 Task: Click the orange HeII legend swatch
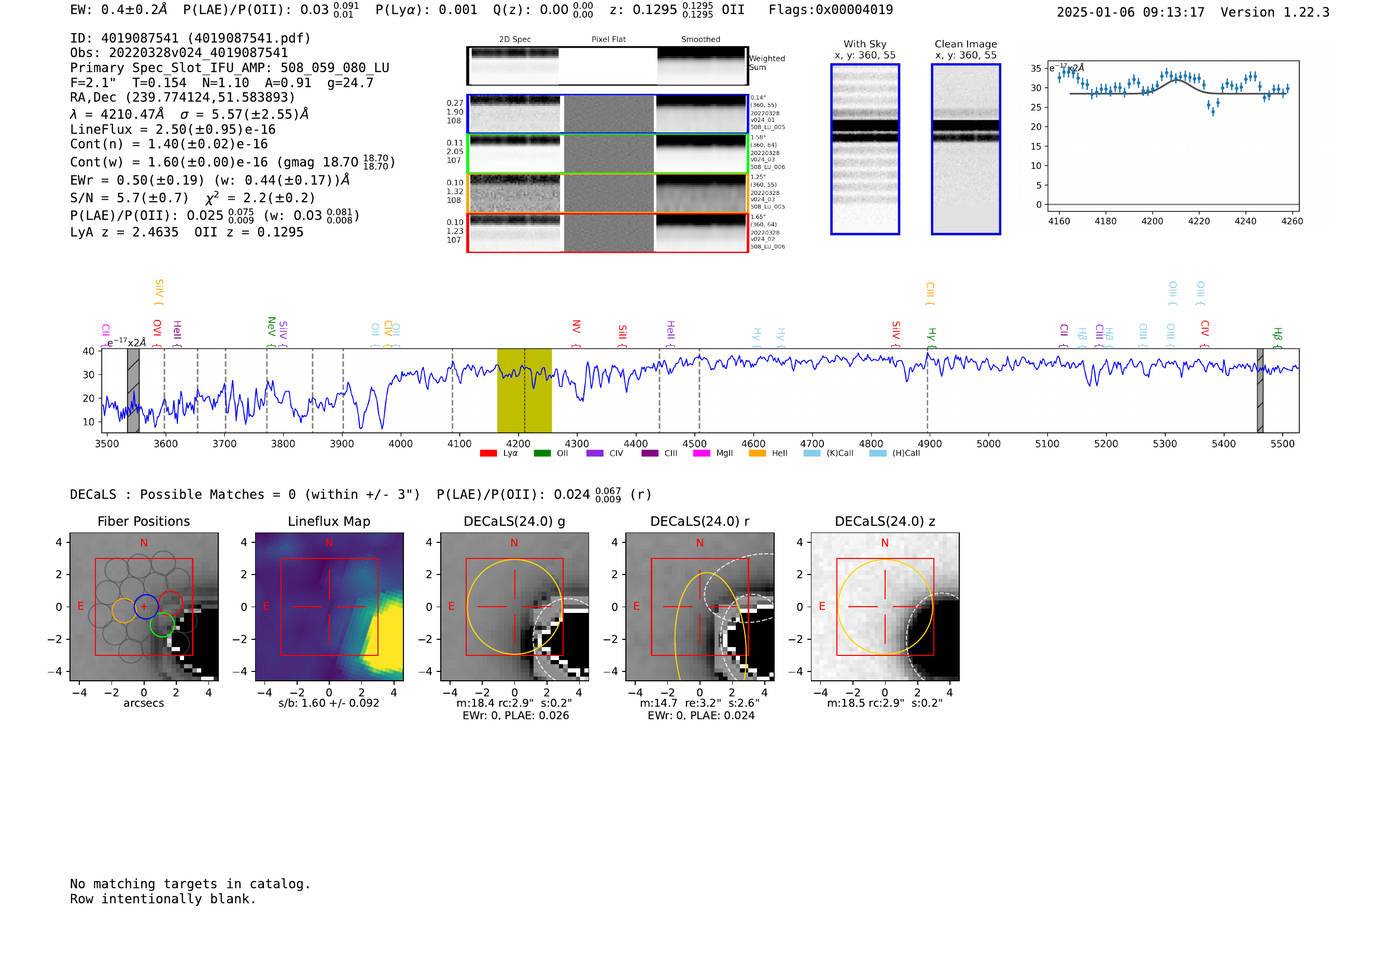coord(757,453)
